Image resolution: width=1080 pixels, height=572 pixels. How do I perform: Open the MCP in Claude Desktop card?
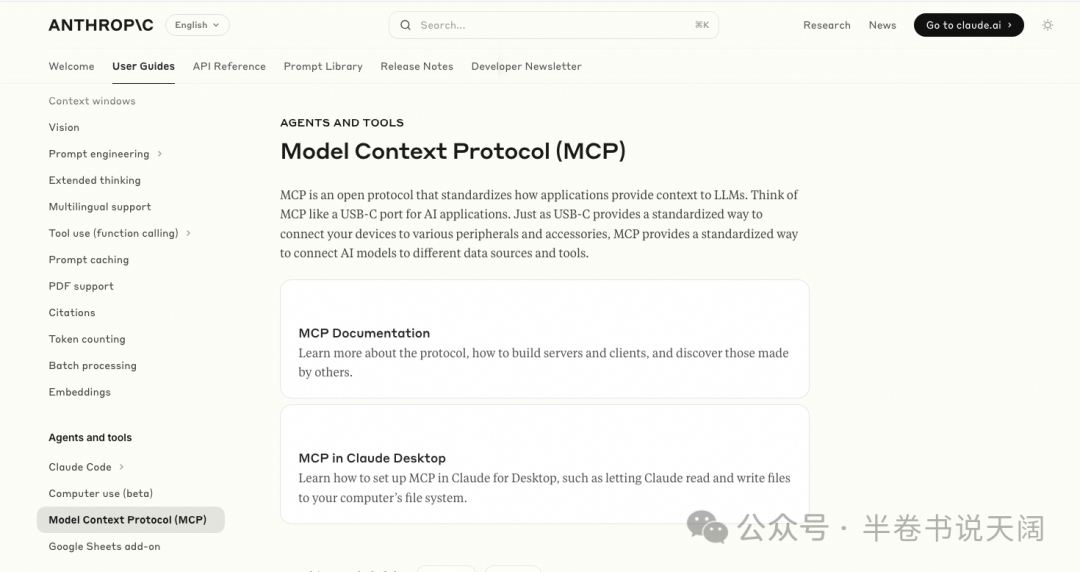pyautogui.click(x=544, y=465)
